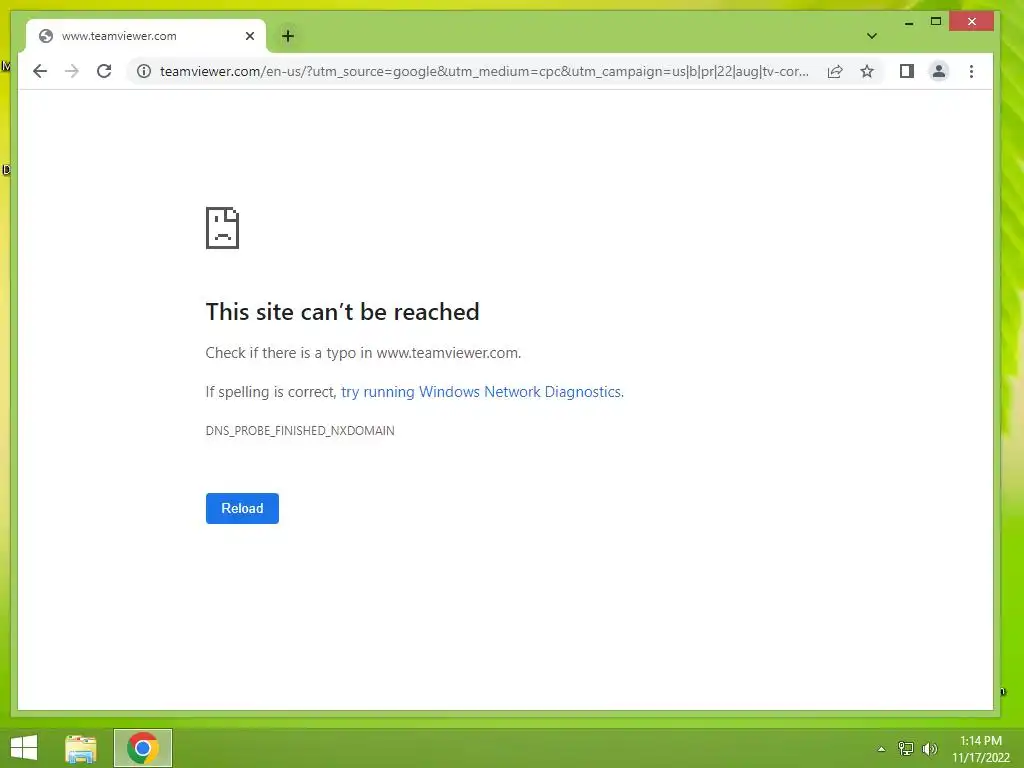
Task: Click the forward navigation arrow
Action: 72,71
